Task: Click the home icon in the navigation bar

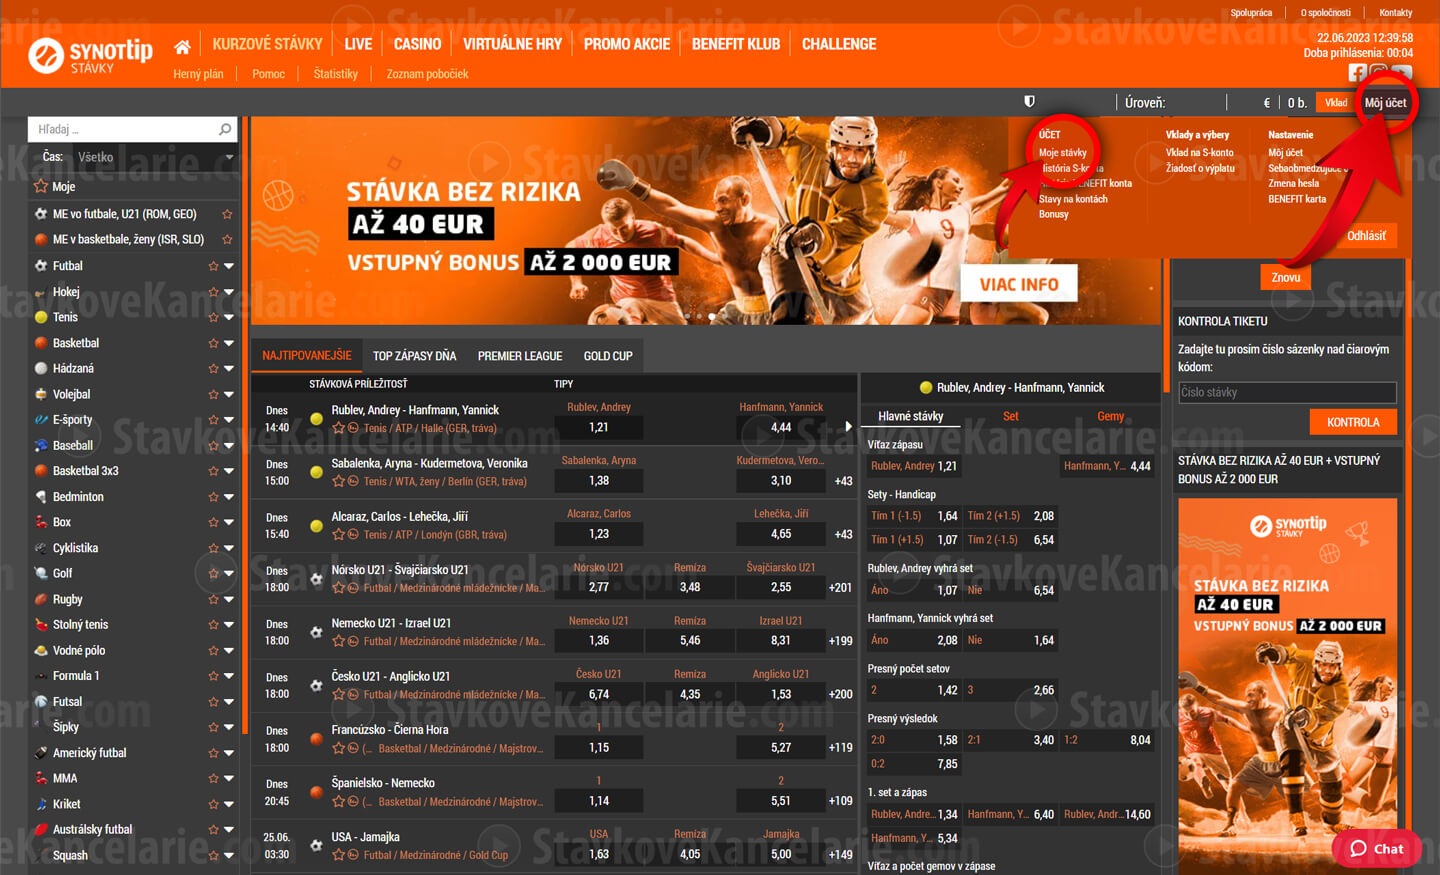Action: (x=182, y=46)
